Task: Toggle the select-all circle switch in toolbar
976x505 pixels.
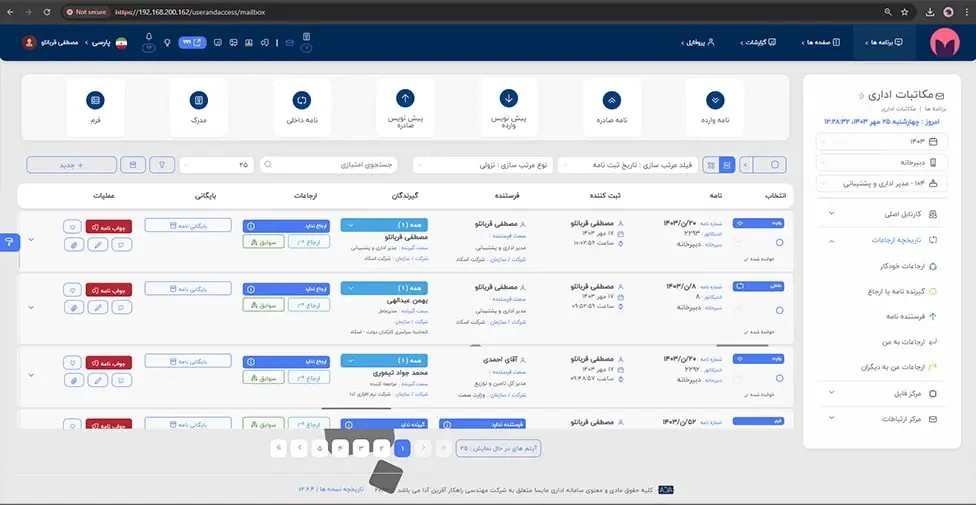Action: coord(776,165)
